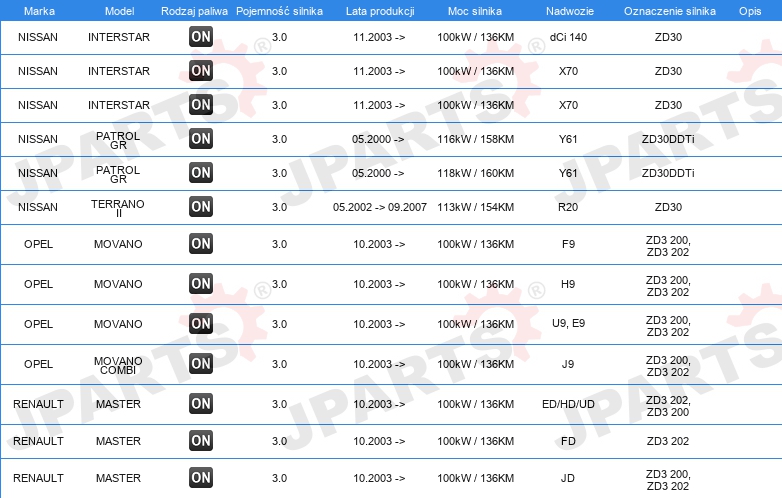Select INTERSTAR in the dCi 140 row

(119, 37)
